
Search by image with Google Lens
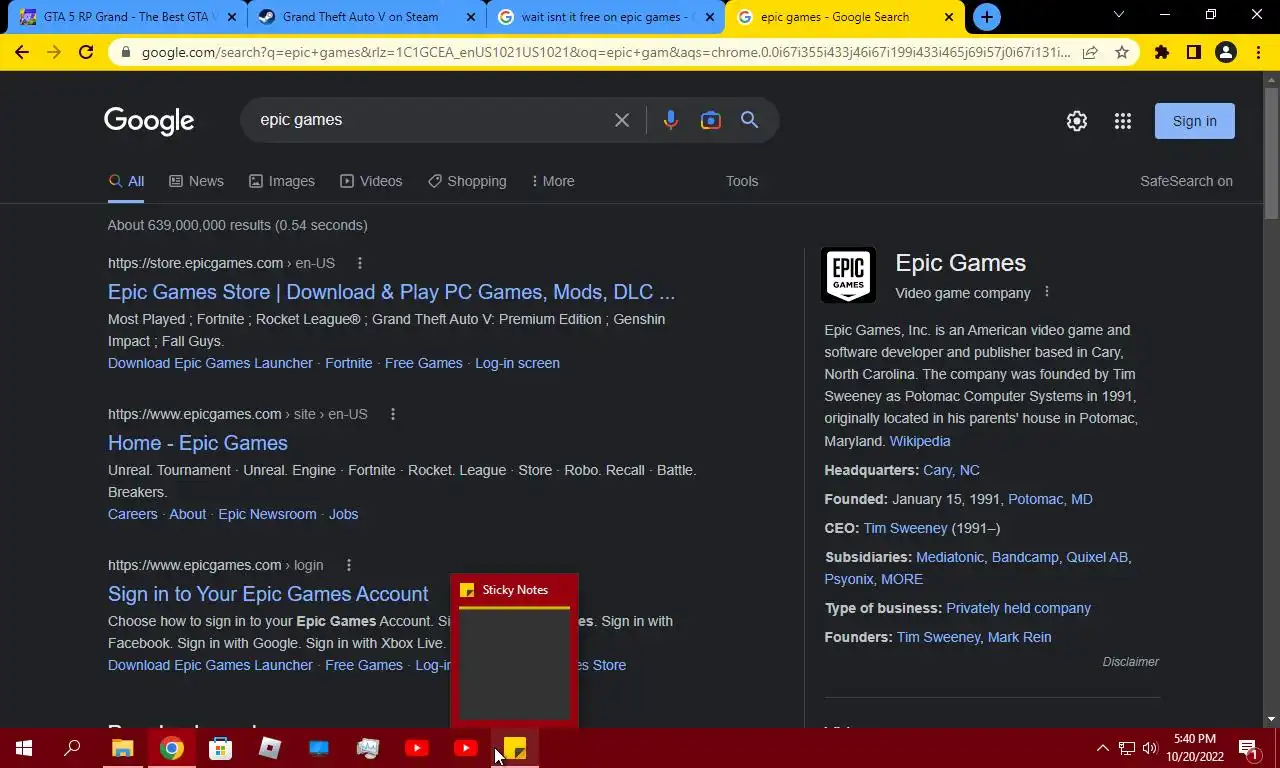pyautogui.click(x=711, y=120)
